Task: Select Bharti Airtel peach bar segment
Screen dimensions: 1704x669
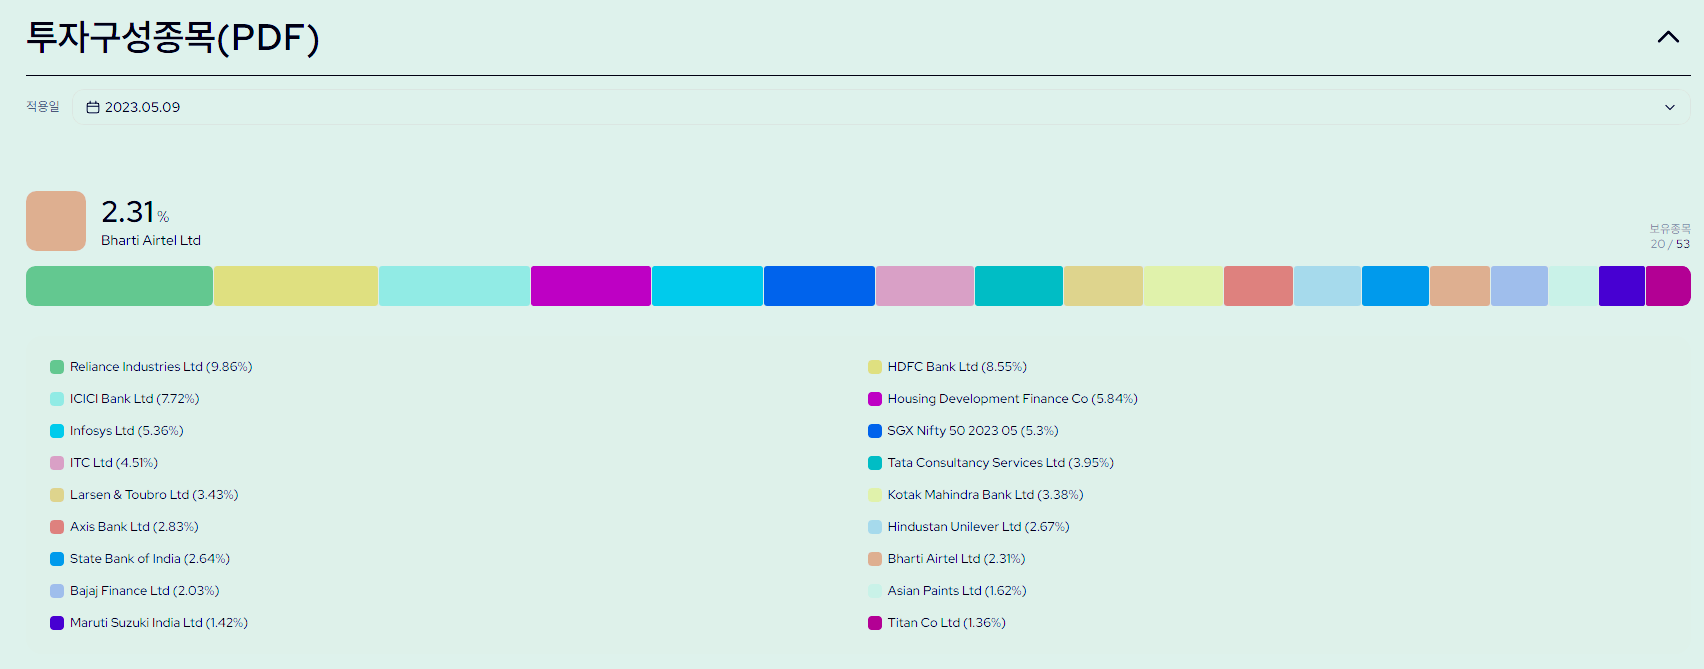Action: 1460,286
